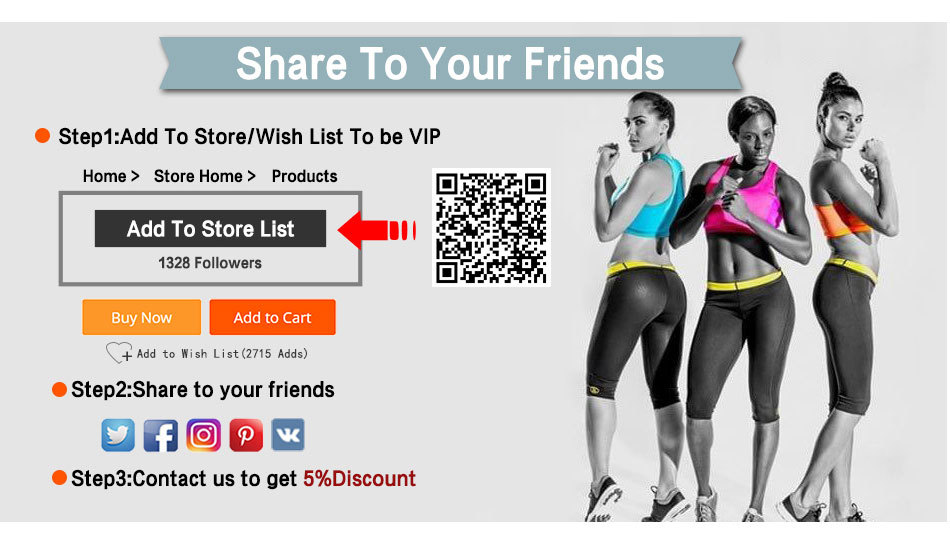Click Add To Store List button
Screen dimensions: 950x540
click(210, 228)
